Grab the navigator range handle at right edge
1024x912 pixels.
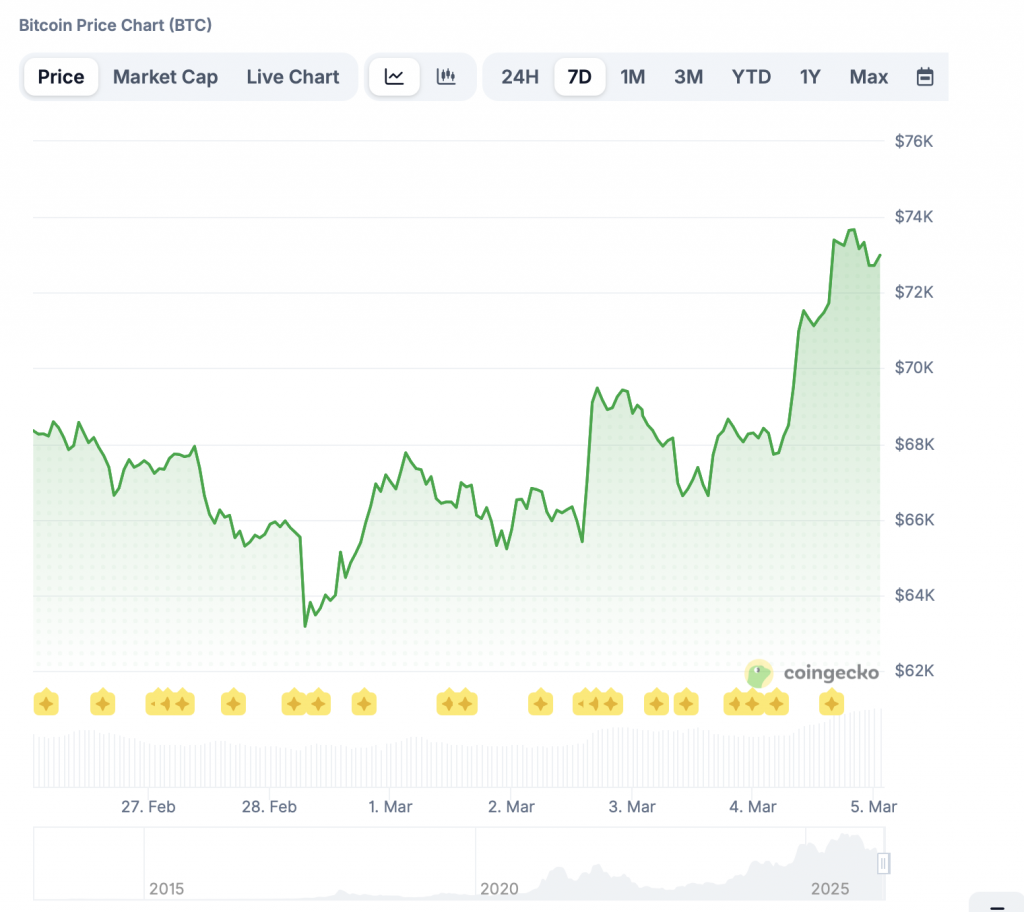[883, 862]
